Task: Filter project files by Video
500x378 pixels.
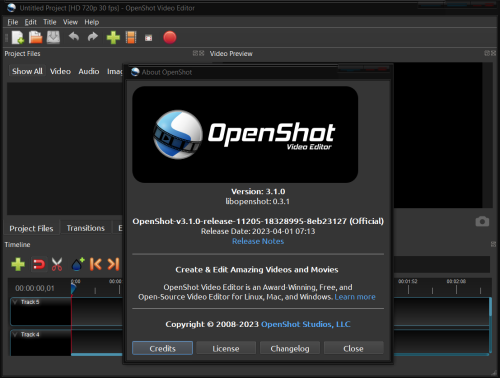Action: (60, 71)
